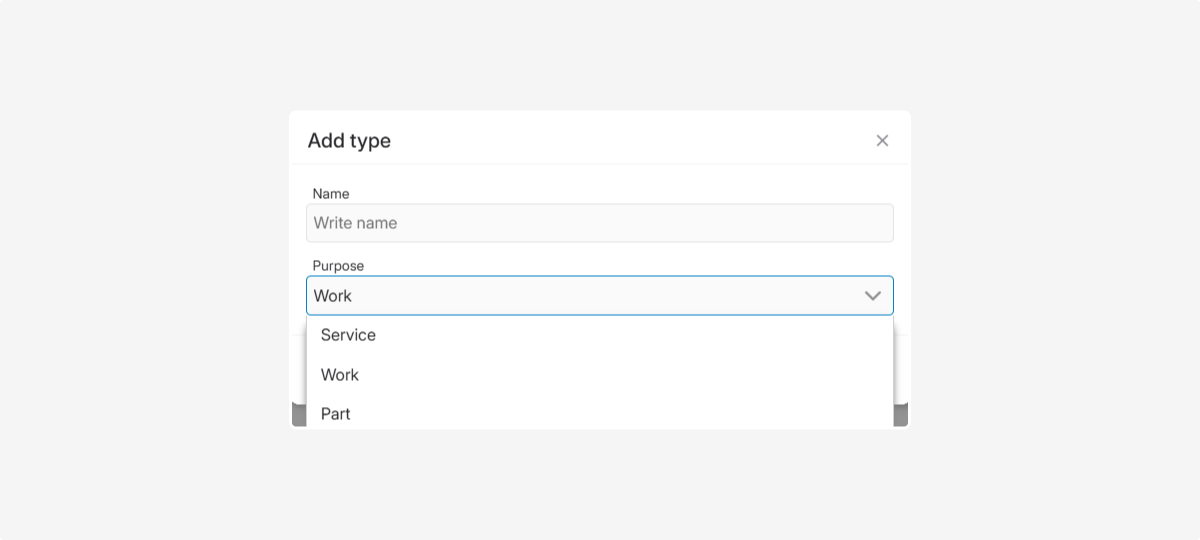Click the Purpose combo box showing Work
The width and height of the screenshot is (1200, 540).
[x=599, y=296]
